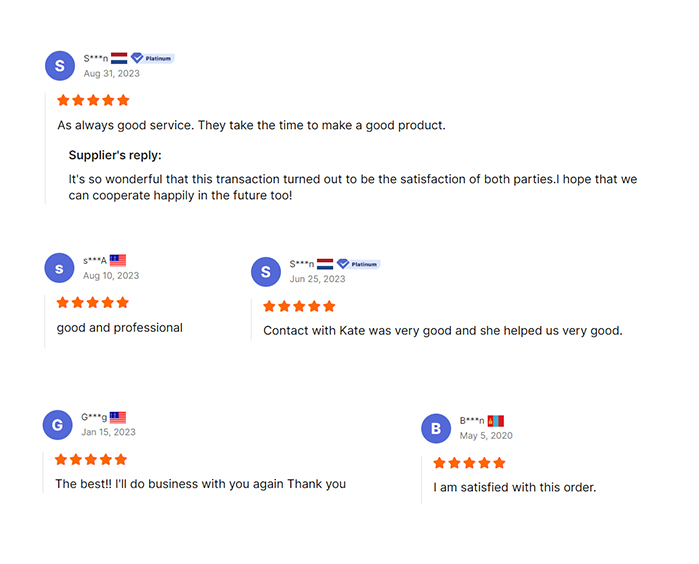Viewport: 699px width, 564px height.
Task: Click the flag next to G***g
Action: (118, 417)
